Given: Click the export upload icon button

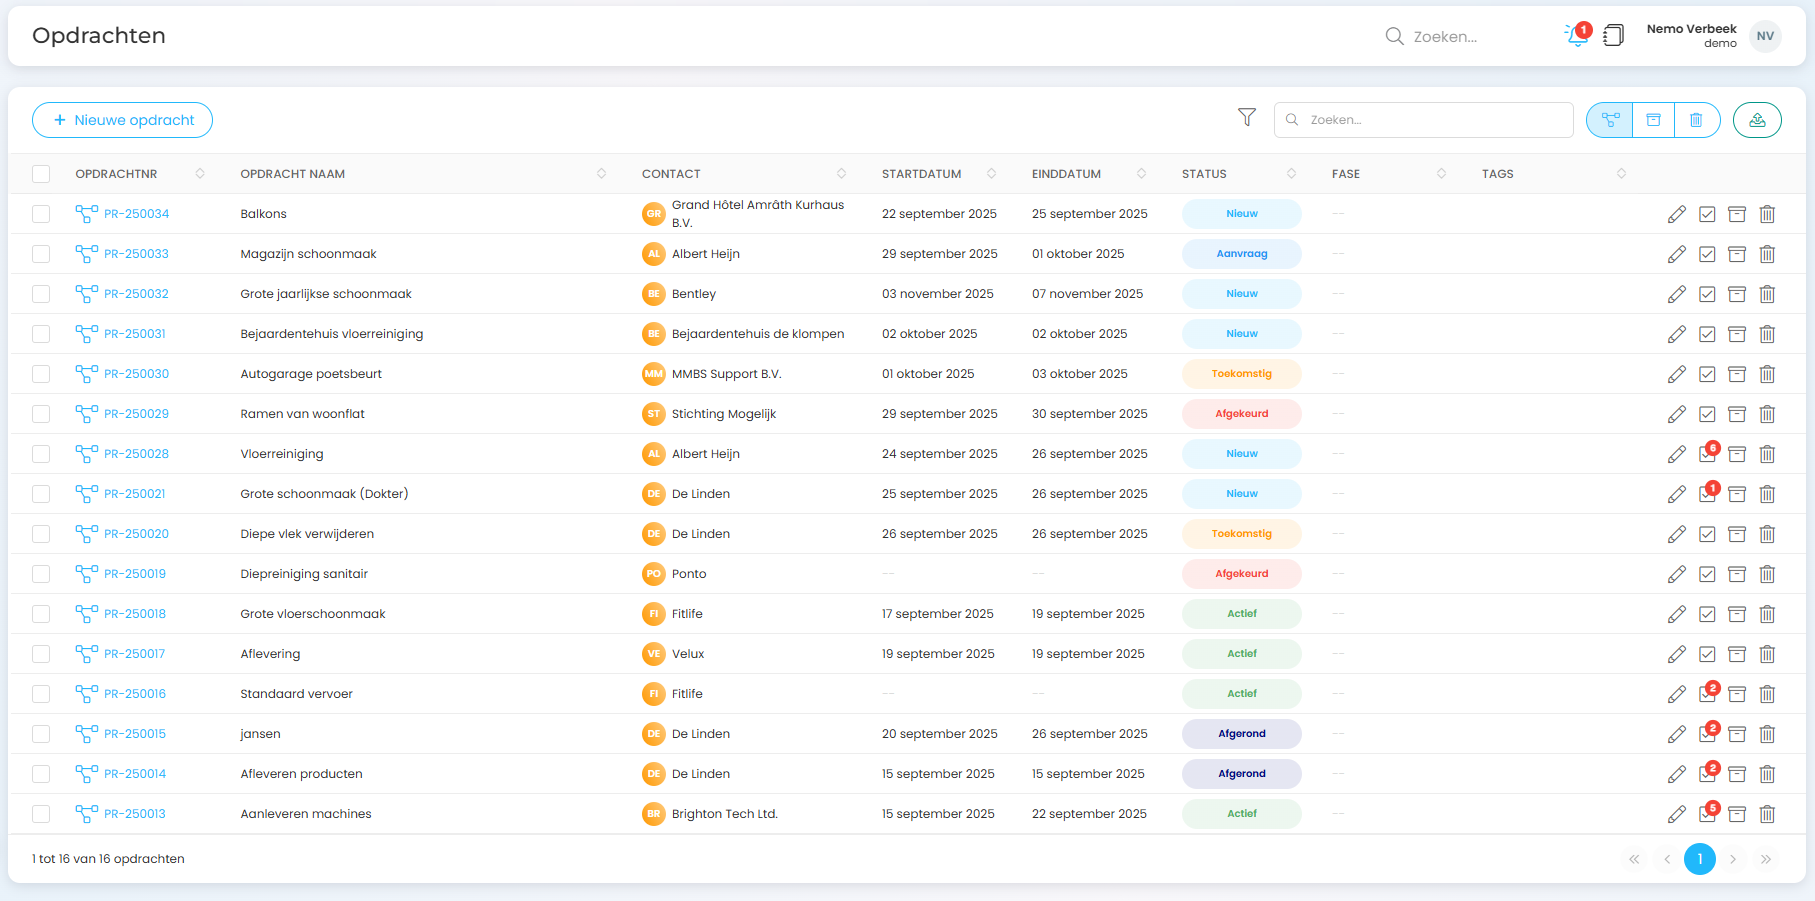Looking at the screenshot, I should click(1756, 120).
